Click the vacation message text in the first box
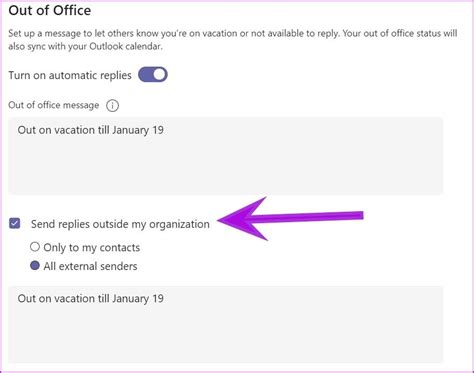474x373 pixels. click(91, 130)
